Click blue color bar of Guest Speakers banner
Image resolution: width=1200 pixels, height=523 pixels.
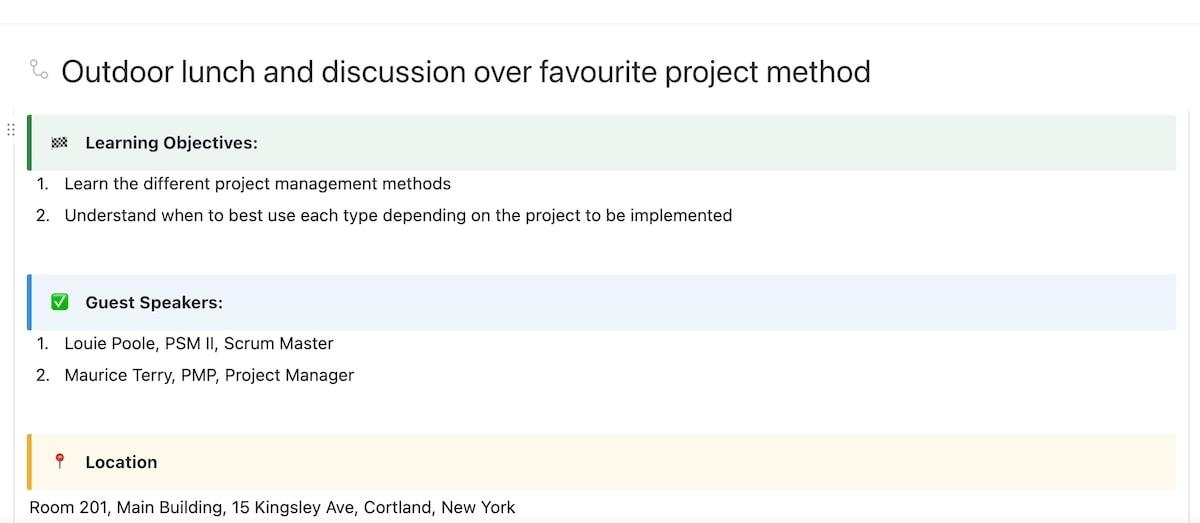[x=29, y=302]
